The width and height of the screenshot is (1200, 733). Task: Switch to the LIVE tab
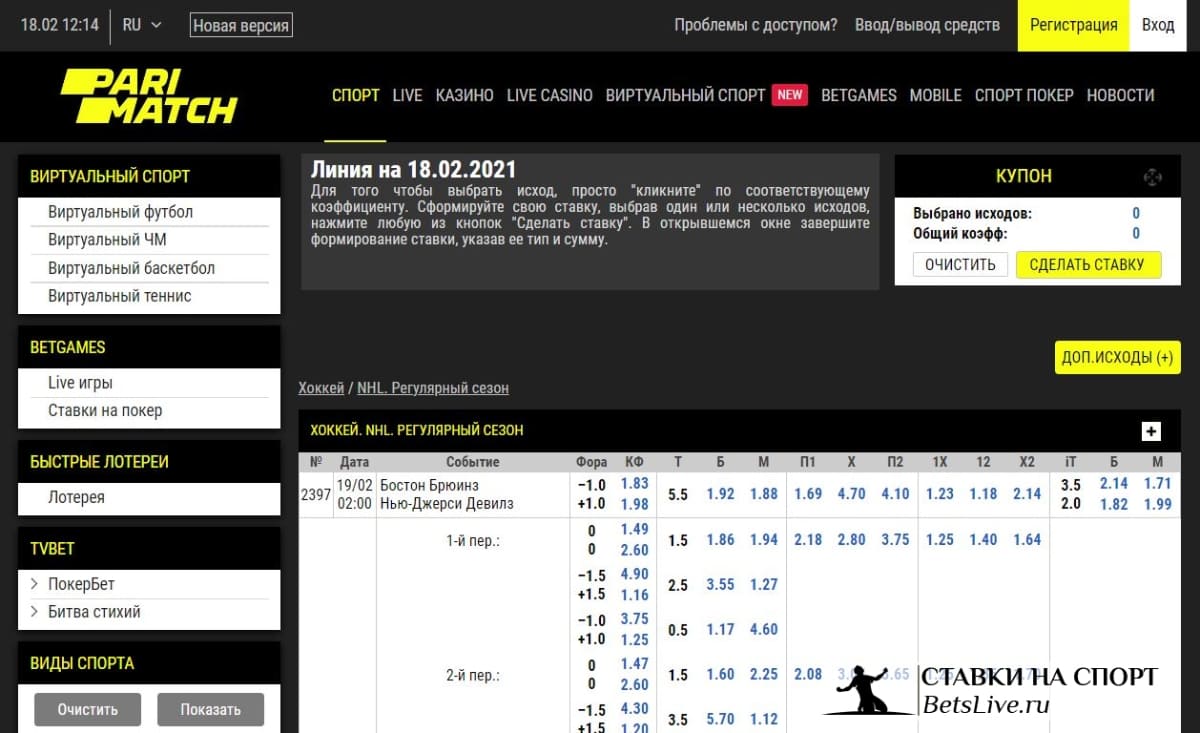point(407,95)
